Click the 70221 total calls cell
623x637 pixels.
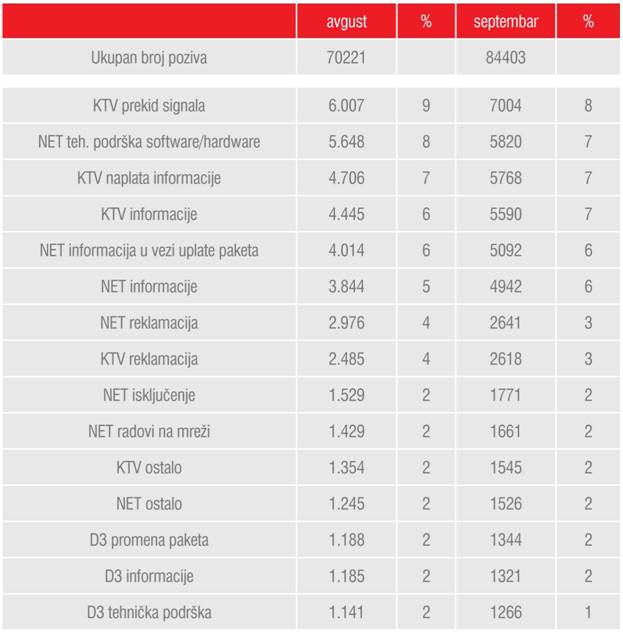[x=346, y=57]
